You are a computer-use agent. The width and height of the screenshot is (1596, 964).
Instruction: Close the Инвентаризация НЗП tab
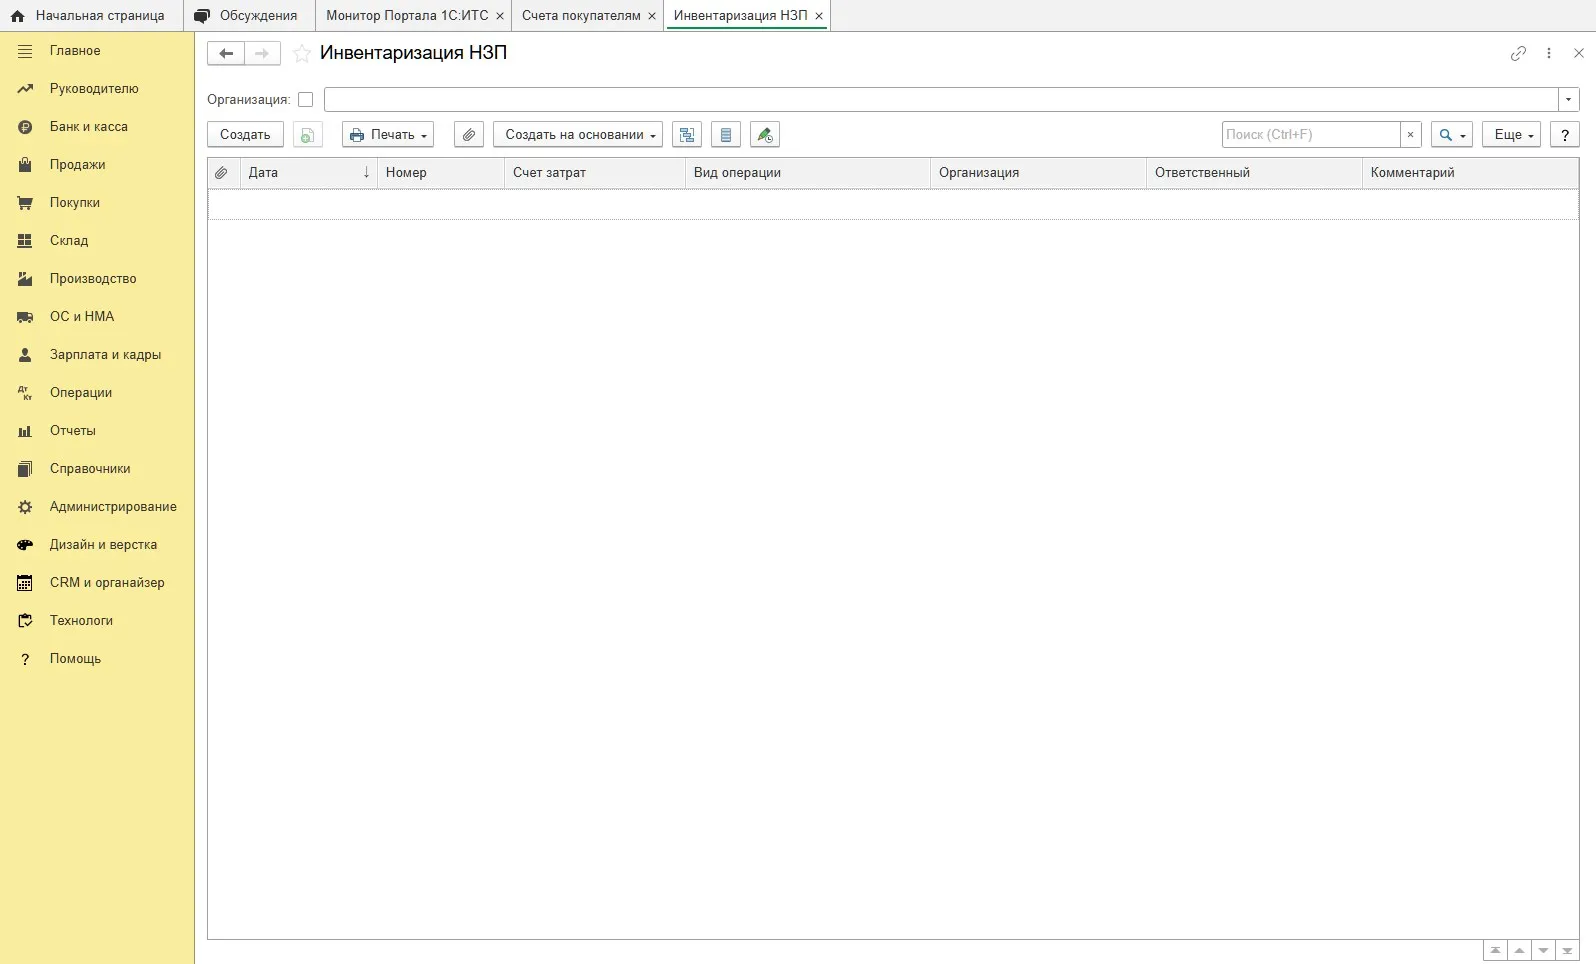819,16
